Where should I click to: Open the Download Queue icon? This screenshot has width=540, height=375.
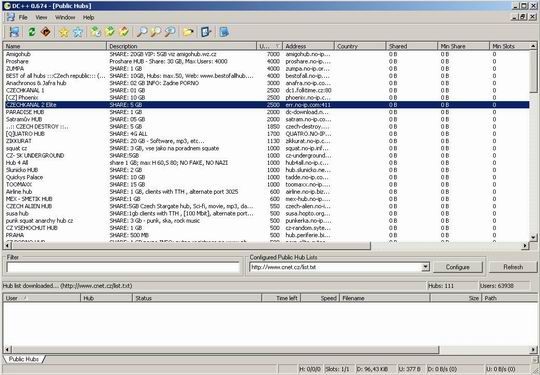95,32
